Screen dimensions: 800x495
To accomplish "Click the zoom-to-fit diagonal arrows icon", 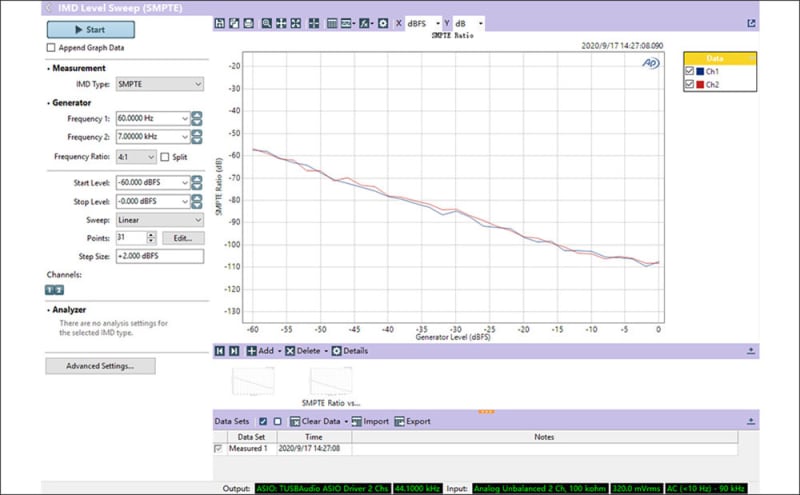I will tap(295, 23).
